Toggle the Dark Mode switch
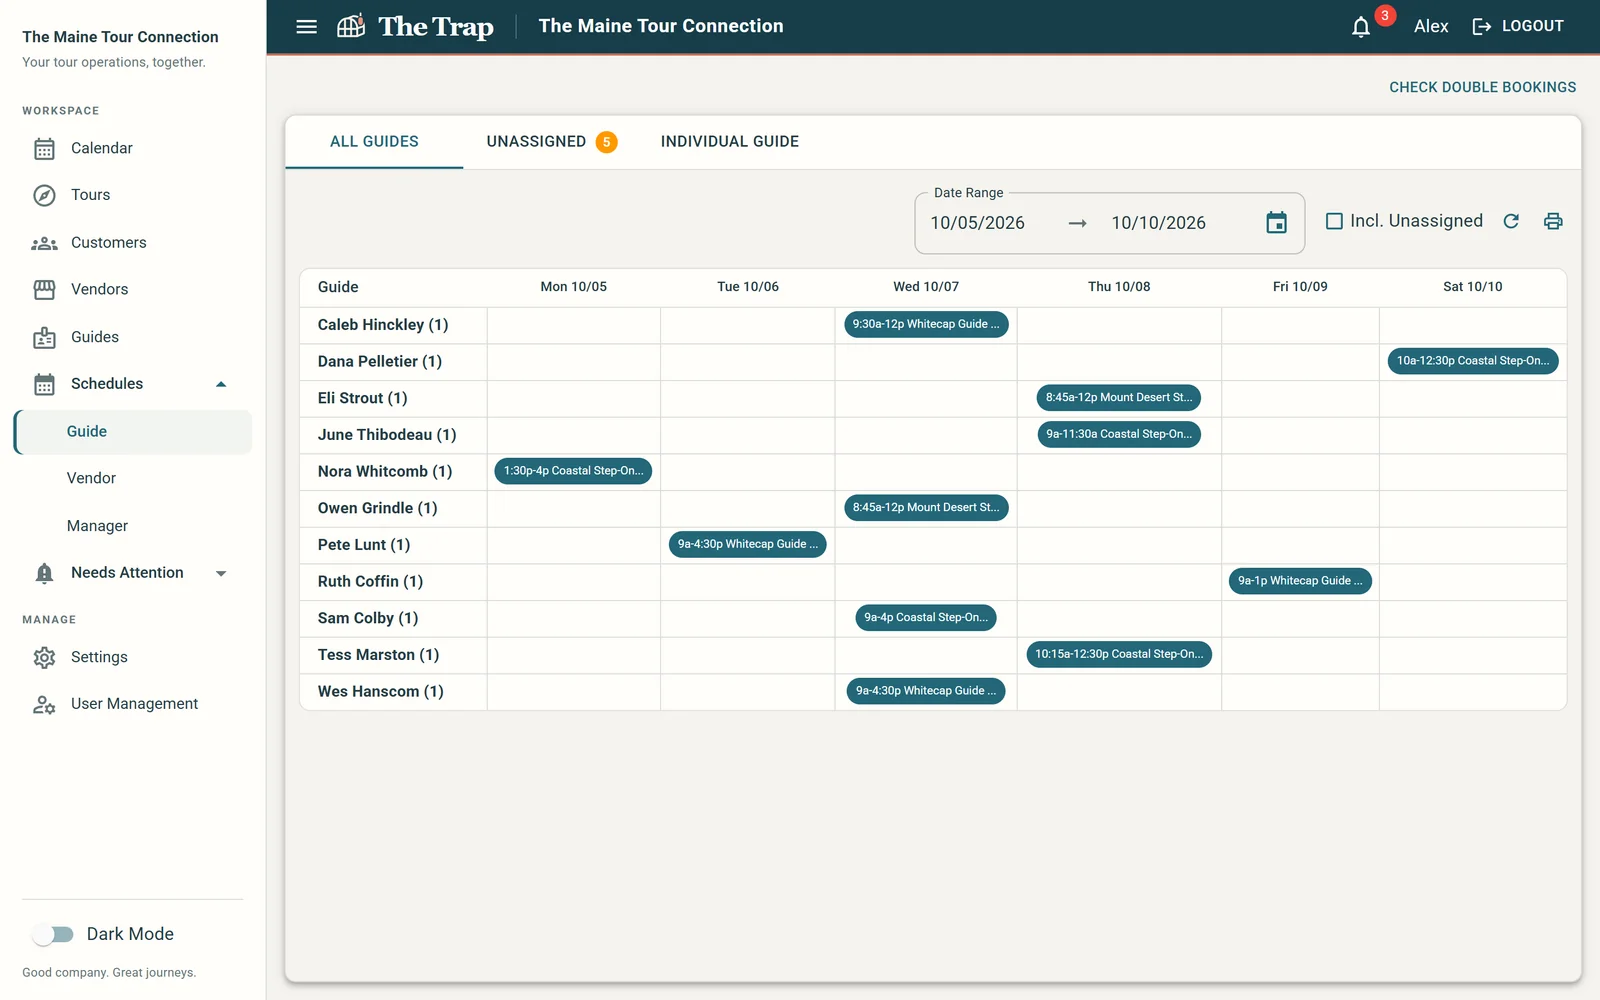 pos(53,934)
